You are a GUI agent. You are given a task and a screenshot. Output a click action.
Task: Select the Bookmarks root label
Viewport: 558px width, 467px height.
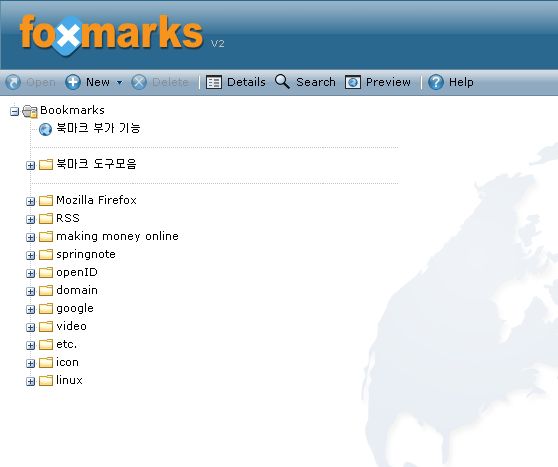(72, 110)
